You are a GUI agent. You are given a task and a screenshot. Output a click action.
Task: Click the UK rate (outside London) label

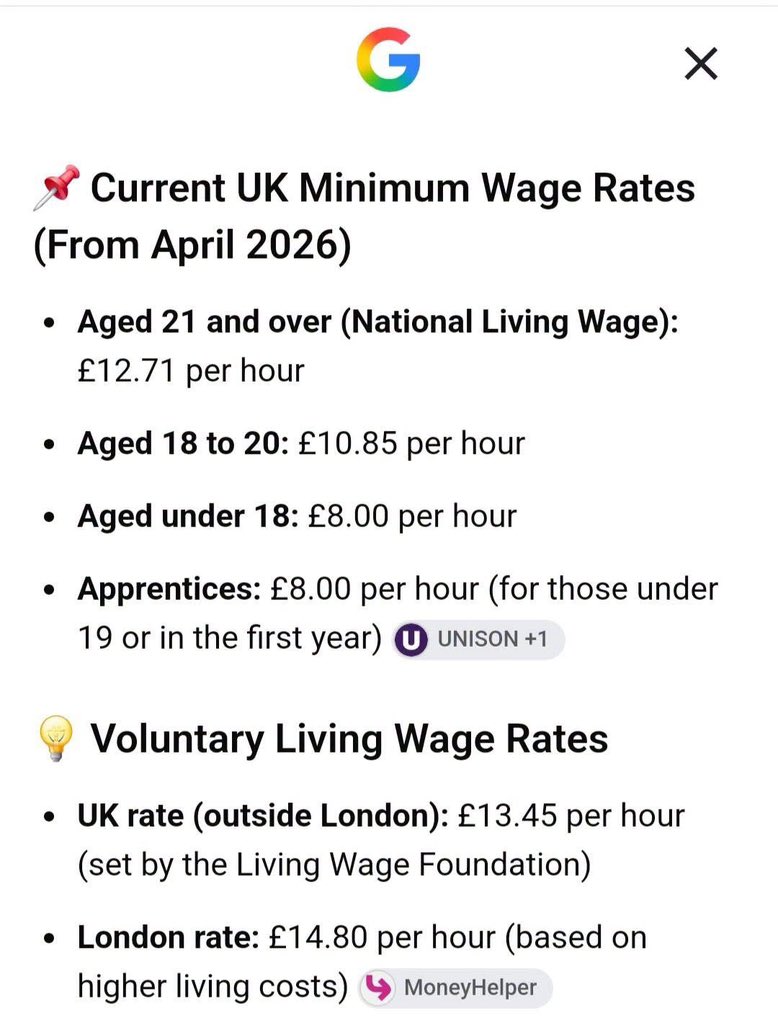pyautogui.click(x=263, y=816)
